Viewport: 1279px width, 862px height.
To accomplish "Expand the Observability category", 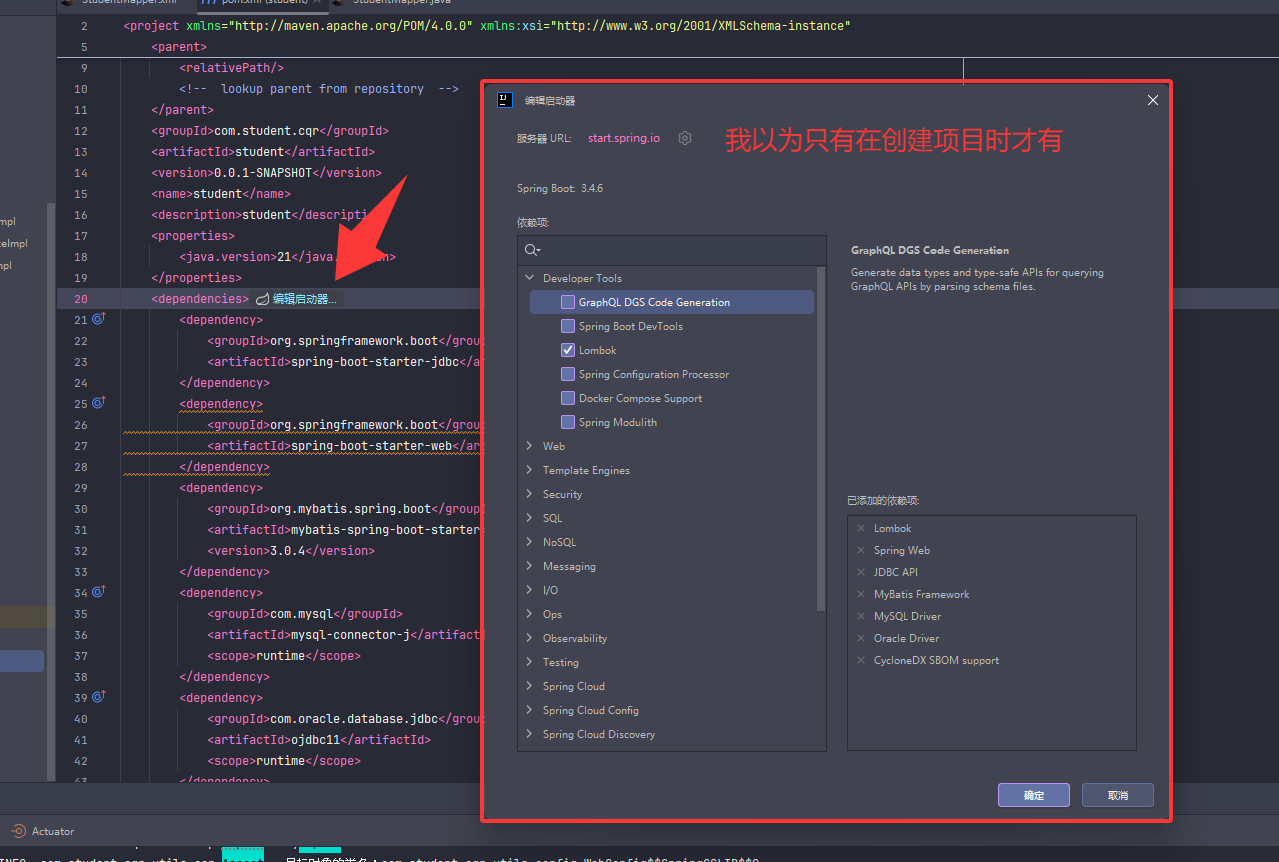I will point(530,638).
